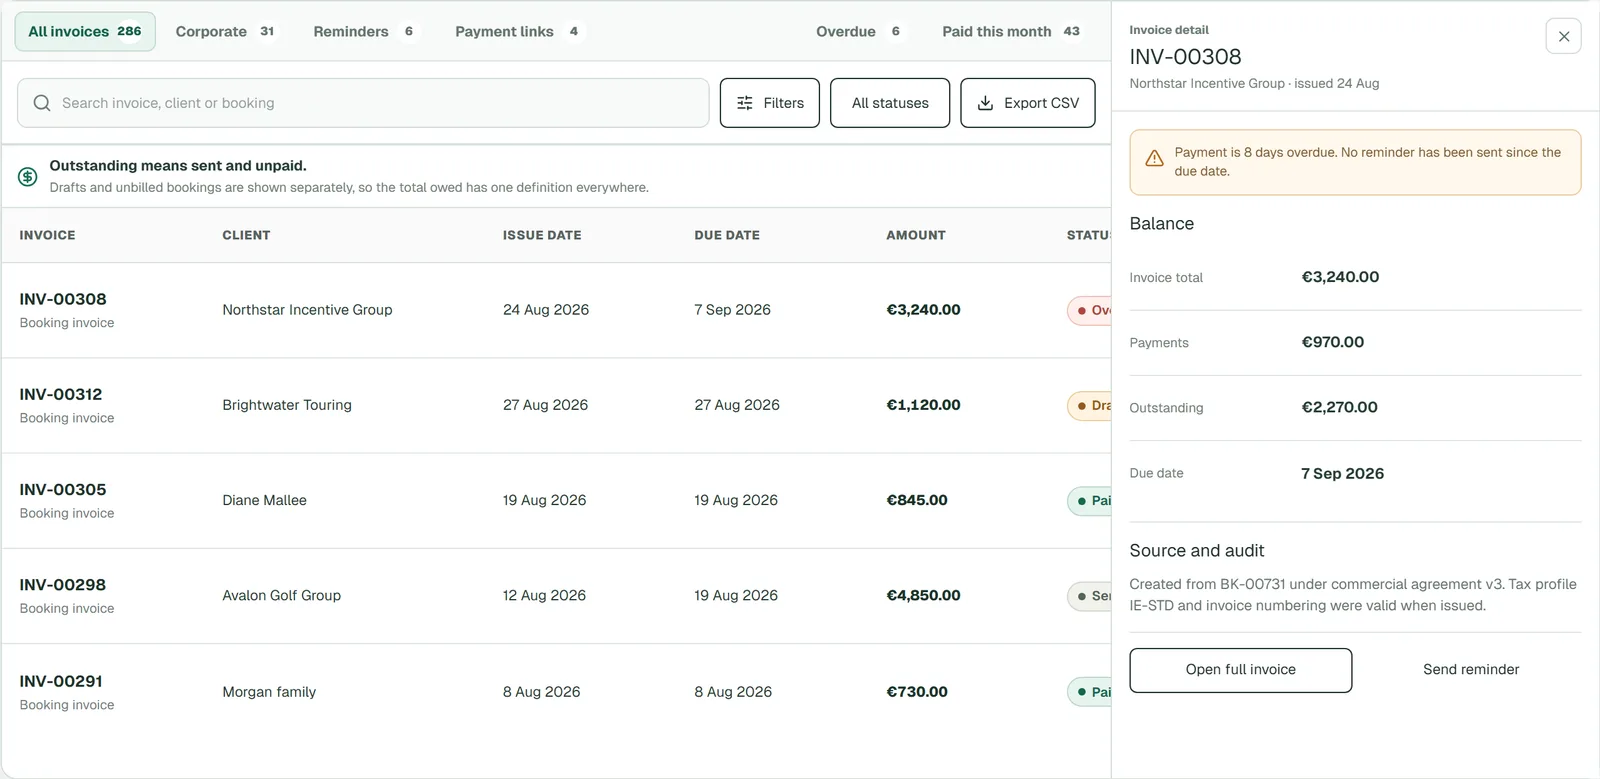Switch to the All invoices tab
This screenshot has height=779, width=1600.
(85, 32)
